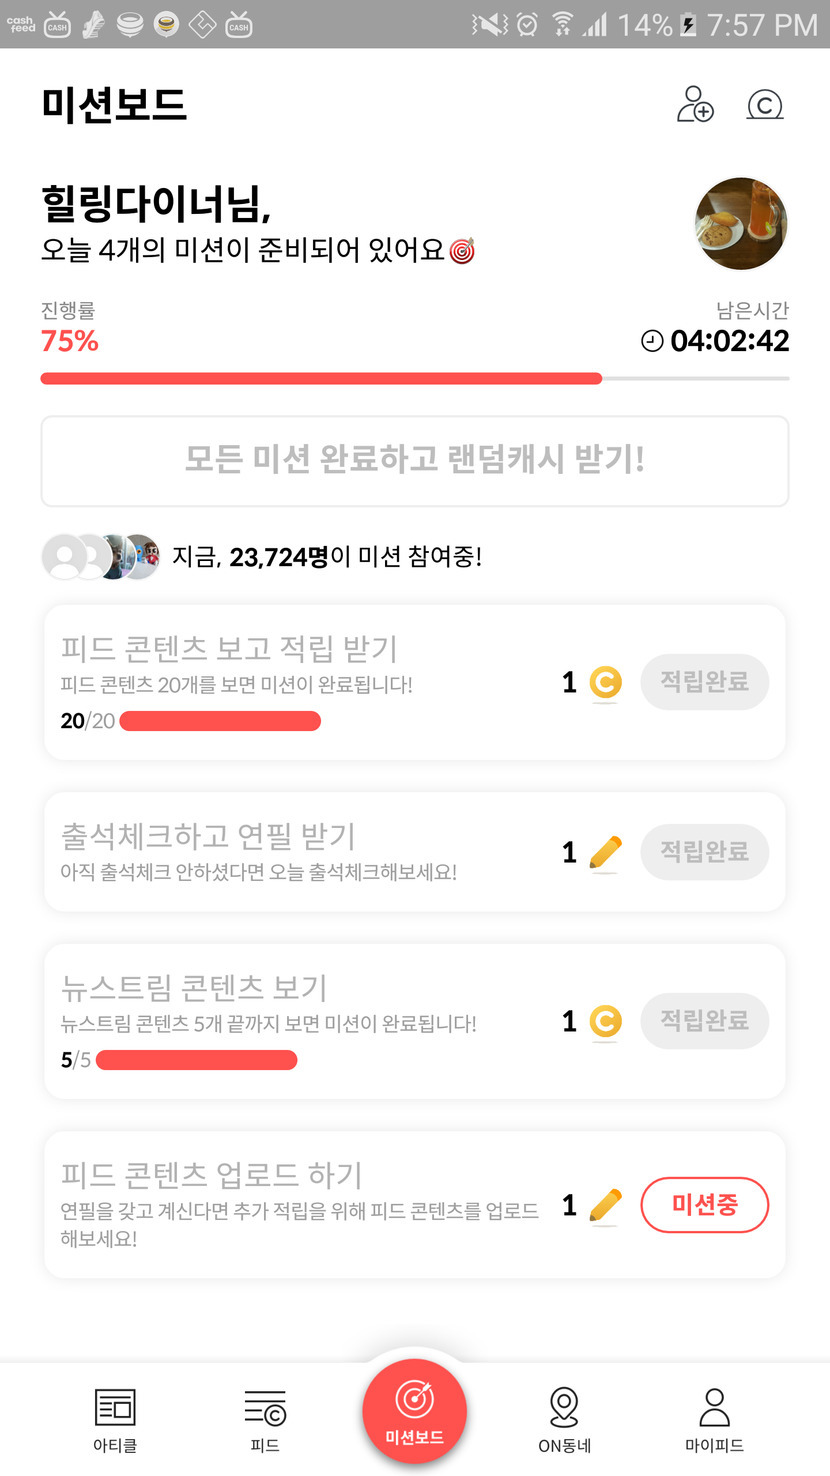Tap the add friend icon in header
This screenshot has height=1476, width=830.
(695, 104)
